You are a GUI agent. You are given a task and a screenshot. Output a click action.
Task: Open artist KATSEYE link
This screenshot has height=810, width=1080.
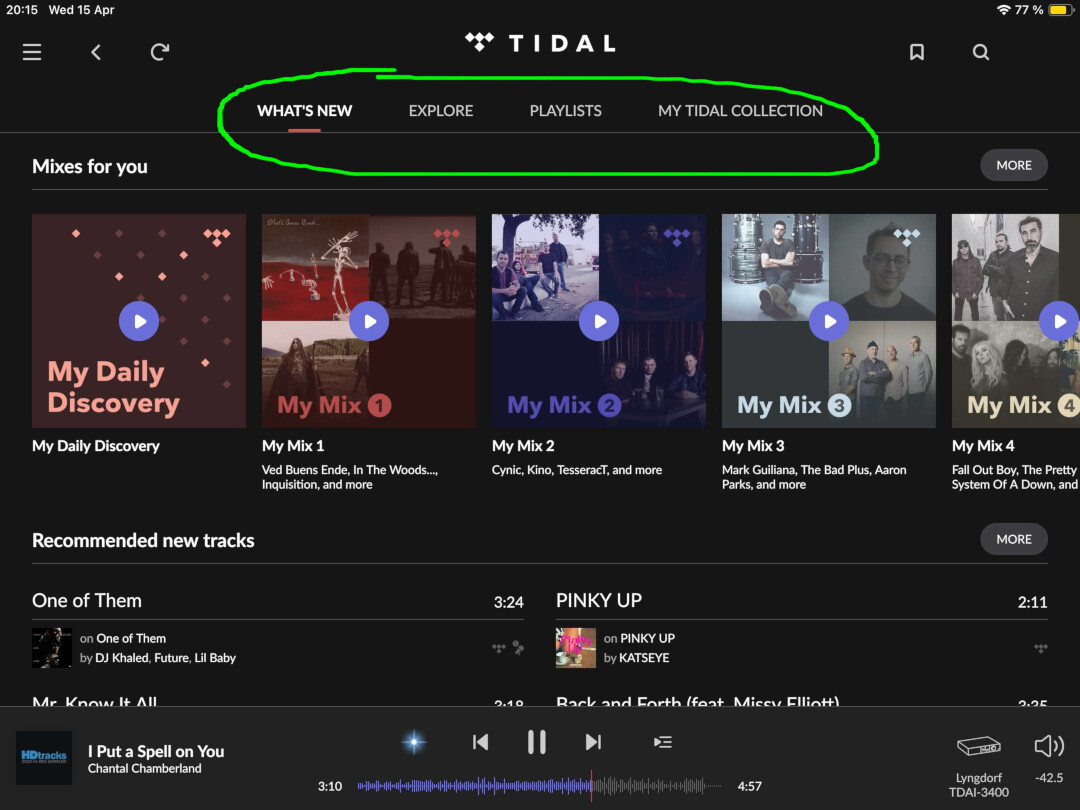(644, 658)
